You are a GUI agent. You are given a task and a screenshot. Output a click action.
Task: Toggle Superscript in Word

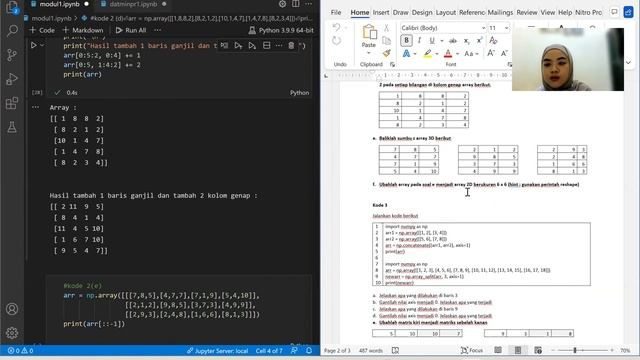tap(480, 40)
